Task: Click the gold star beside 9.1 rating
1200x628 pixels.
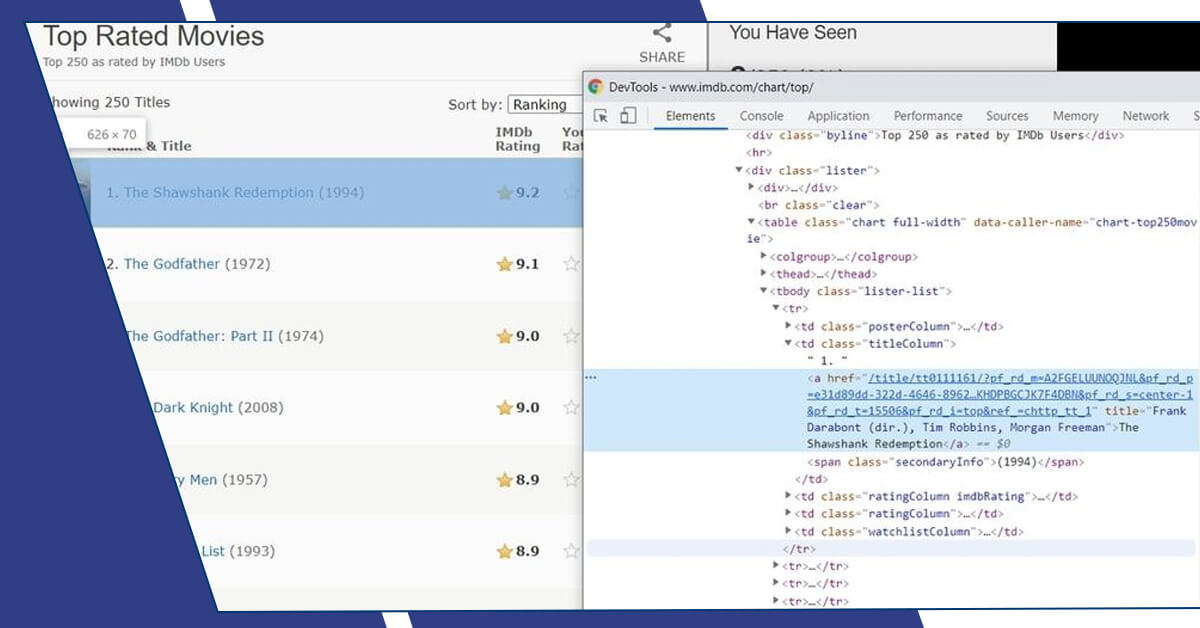Action: tap(505, 264)
